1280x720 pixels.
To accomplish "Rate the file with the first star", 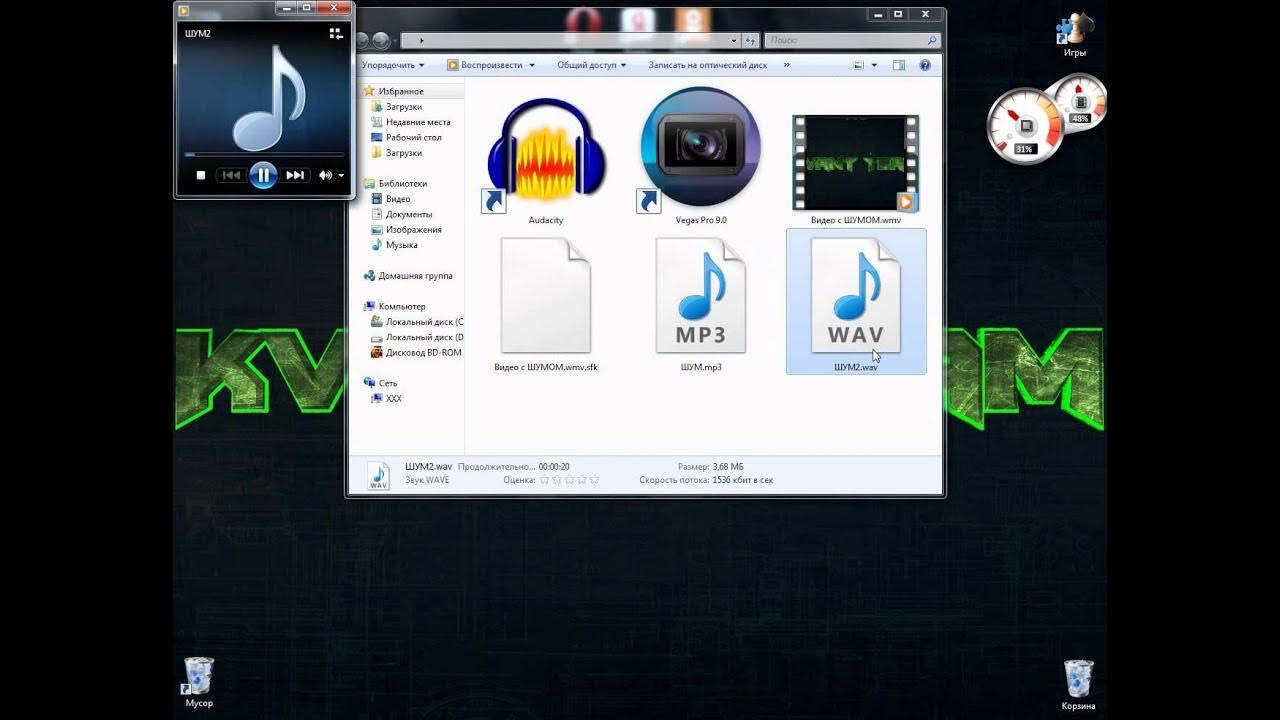I will 545,480.
